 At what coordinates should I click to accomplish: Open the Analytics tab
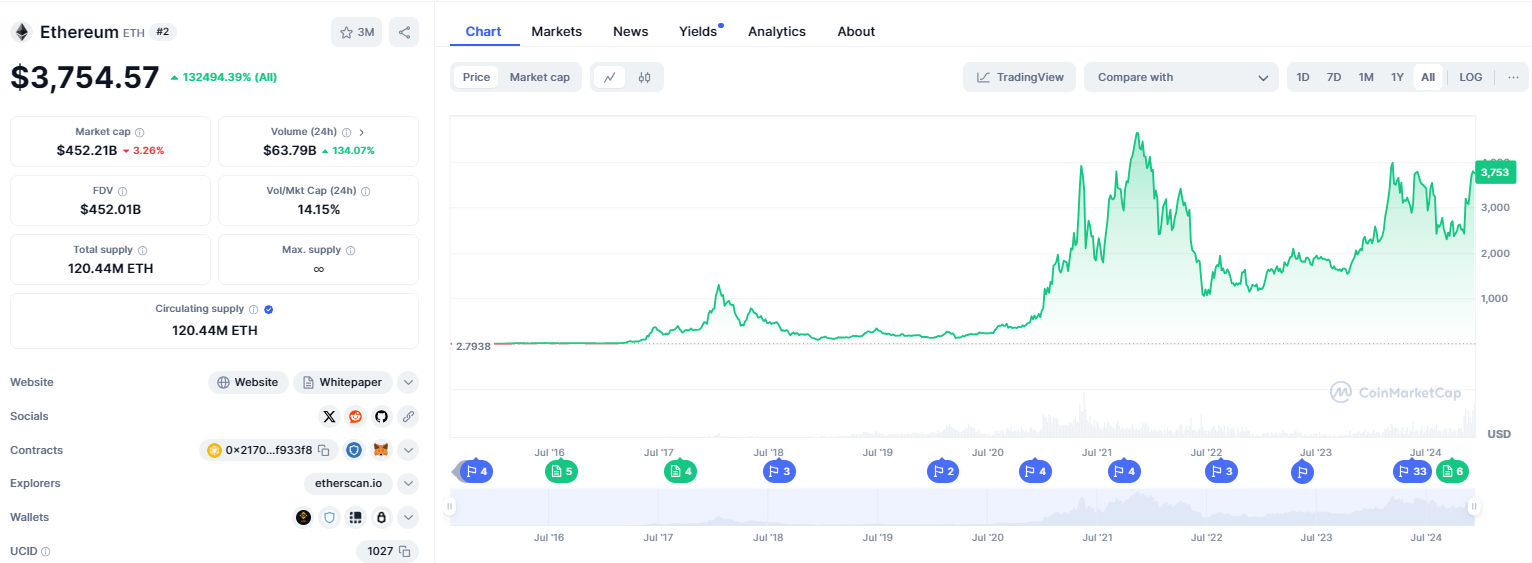[x=776, y=31]
